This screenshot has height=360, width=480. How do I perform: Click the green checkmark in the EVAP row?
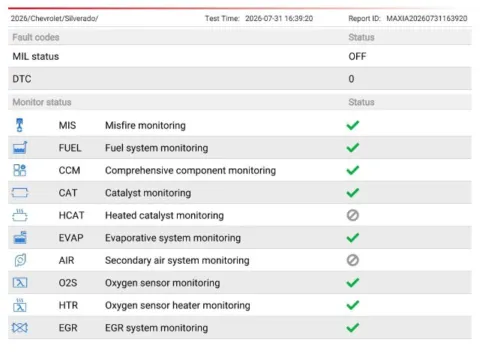(353, 238)
